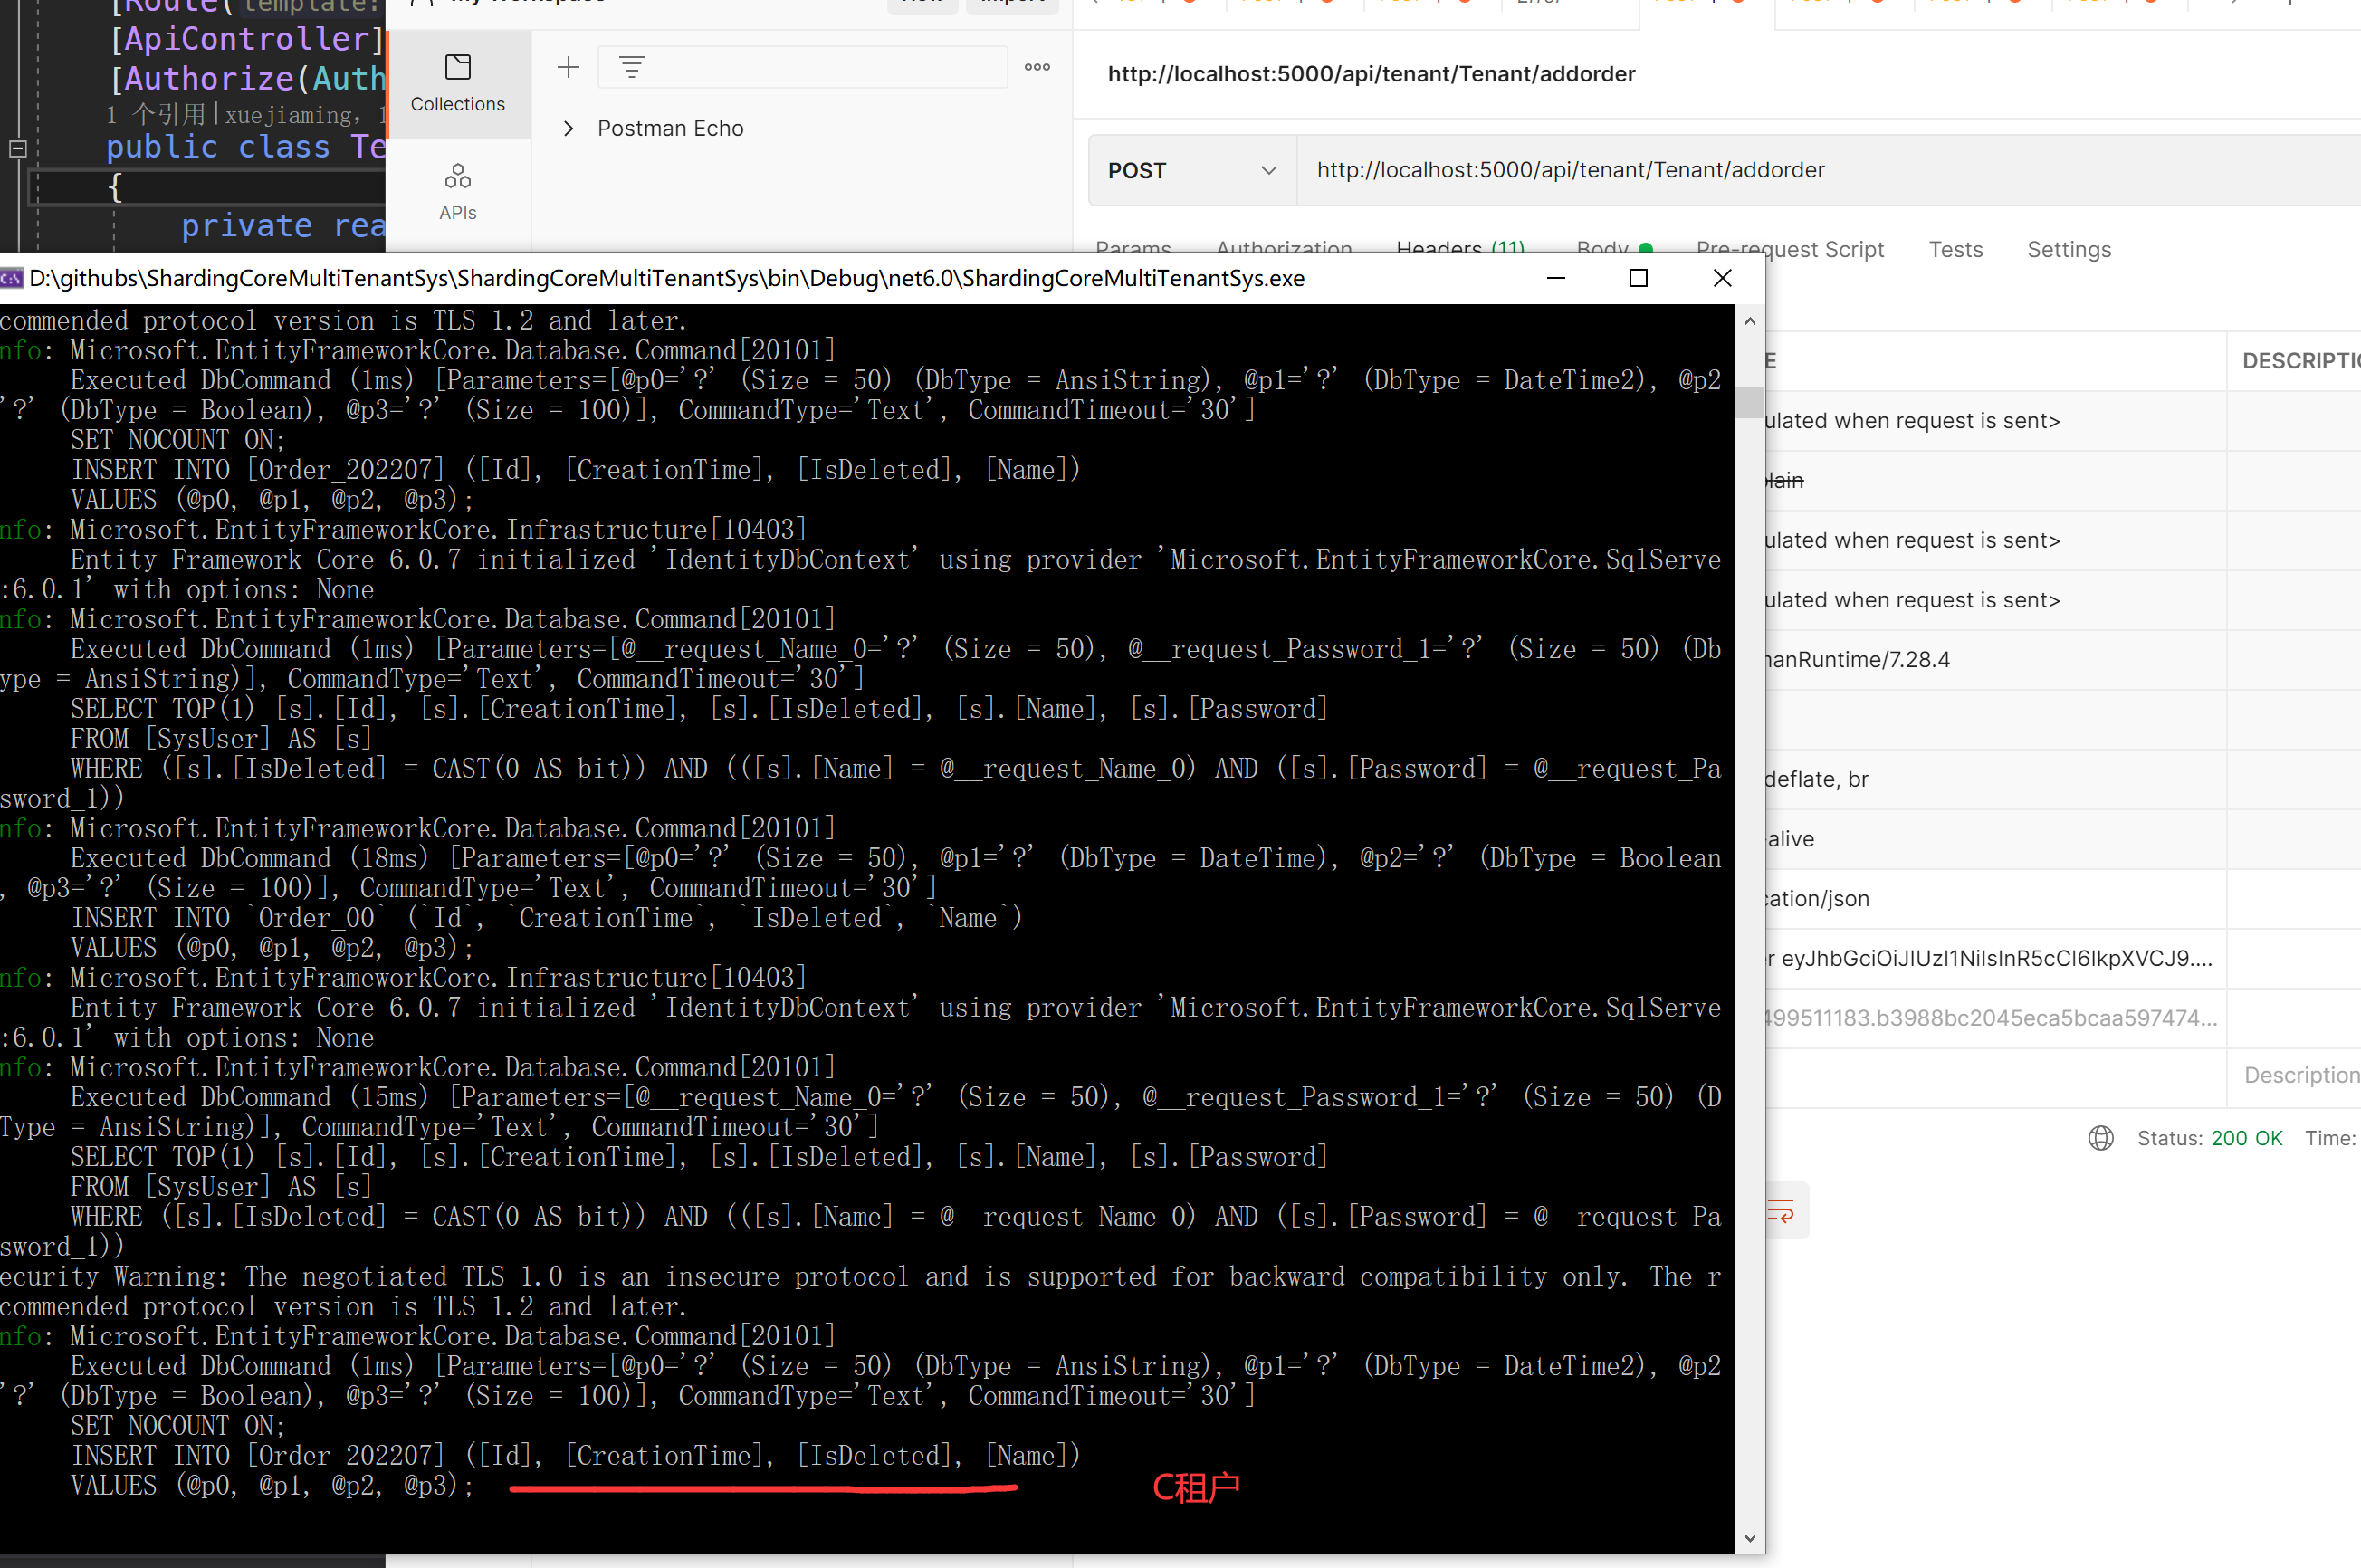The width and height of the screenshot is (2361, 1568).
Task: Open the three-dots collection options menu
Action: 1037,67
